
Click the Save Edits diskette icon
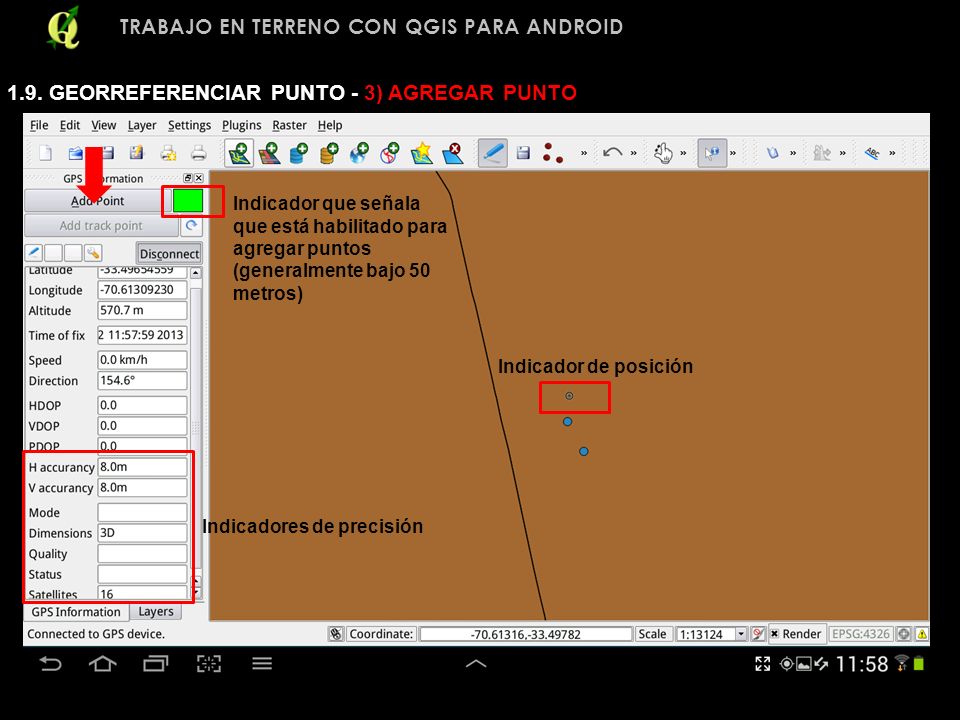[523, 152]
